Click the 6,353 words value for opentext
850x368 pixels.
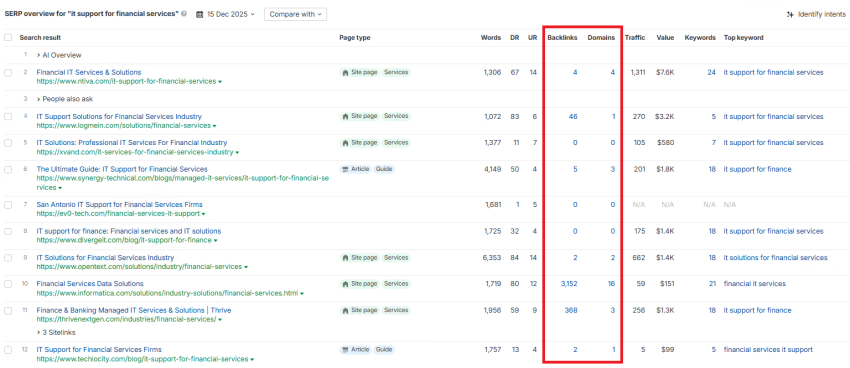[492, 257]
